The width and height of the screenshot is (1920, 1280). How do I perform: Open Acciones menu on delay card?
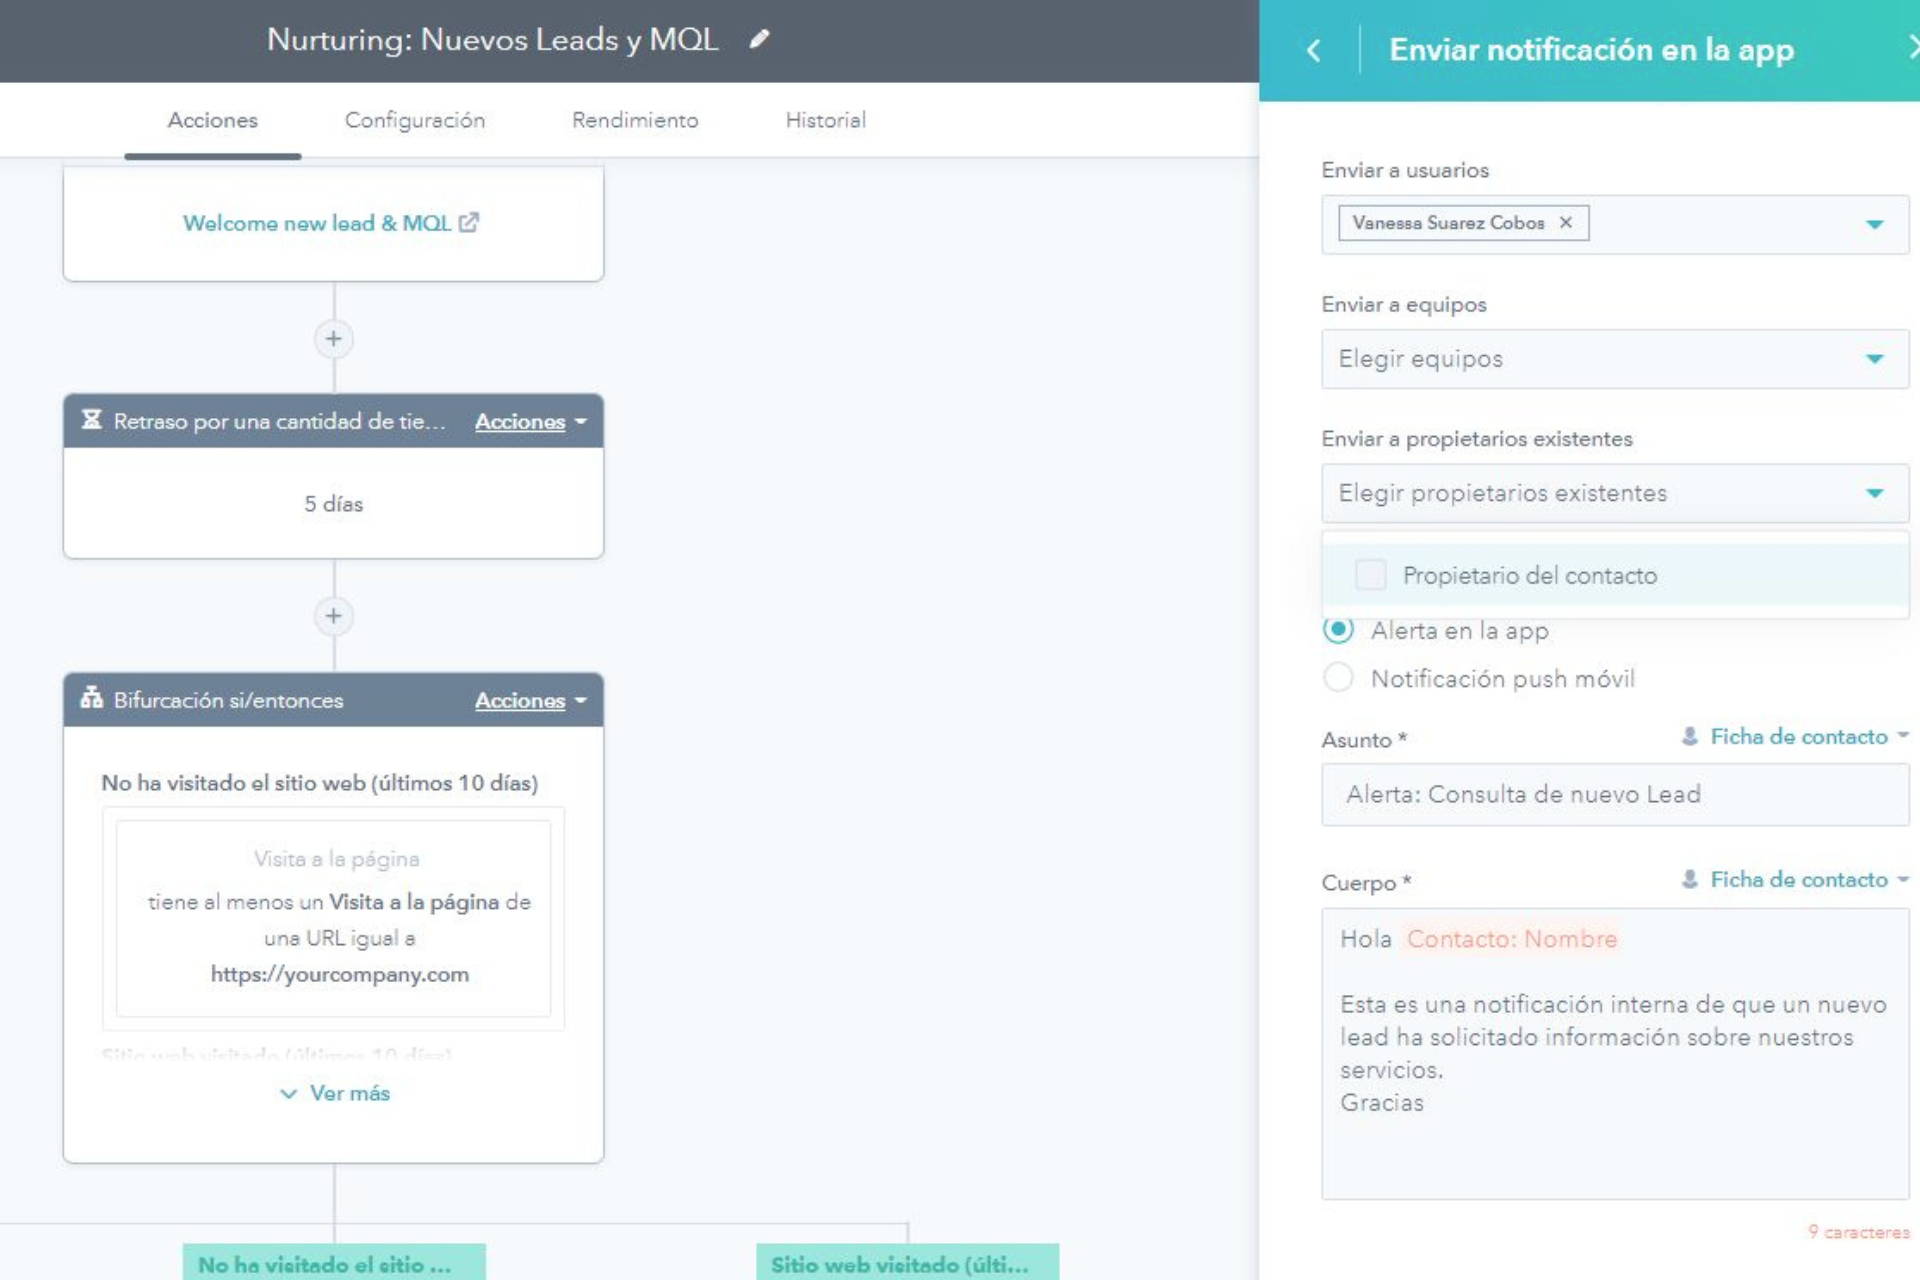click(530, 421)
